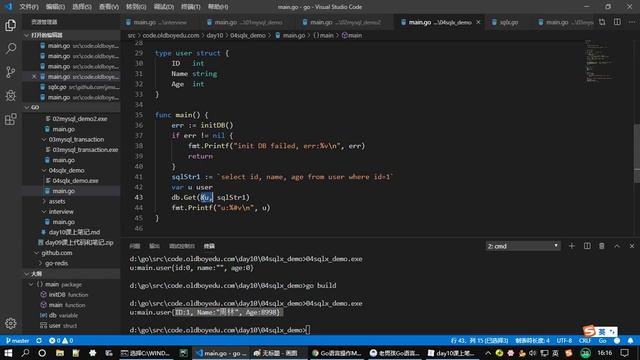Image resolution: width=640 pixels, height=360 pixels.
Task: Open the editor More Actions ellipsis
Action: click(632, 22)
